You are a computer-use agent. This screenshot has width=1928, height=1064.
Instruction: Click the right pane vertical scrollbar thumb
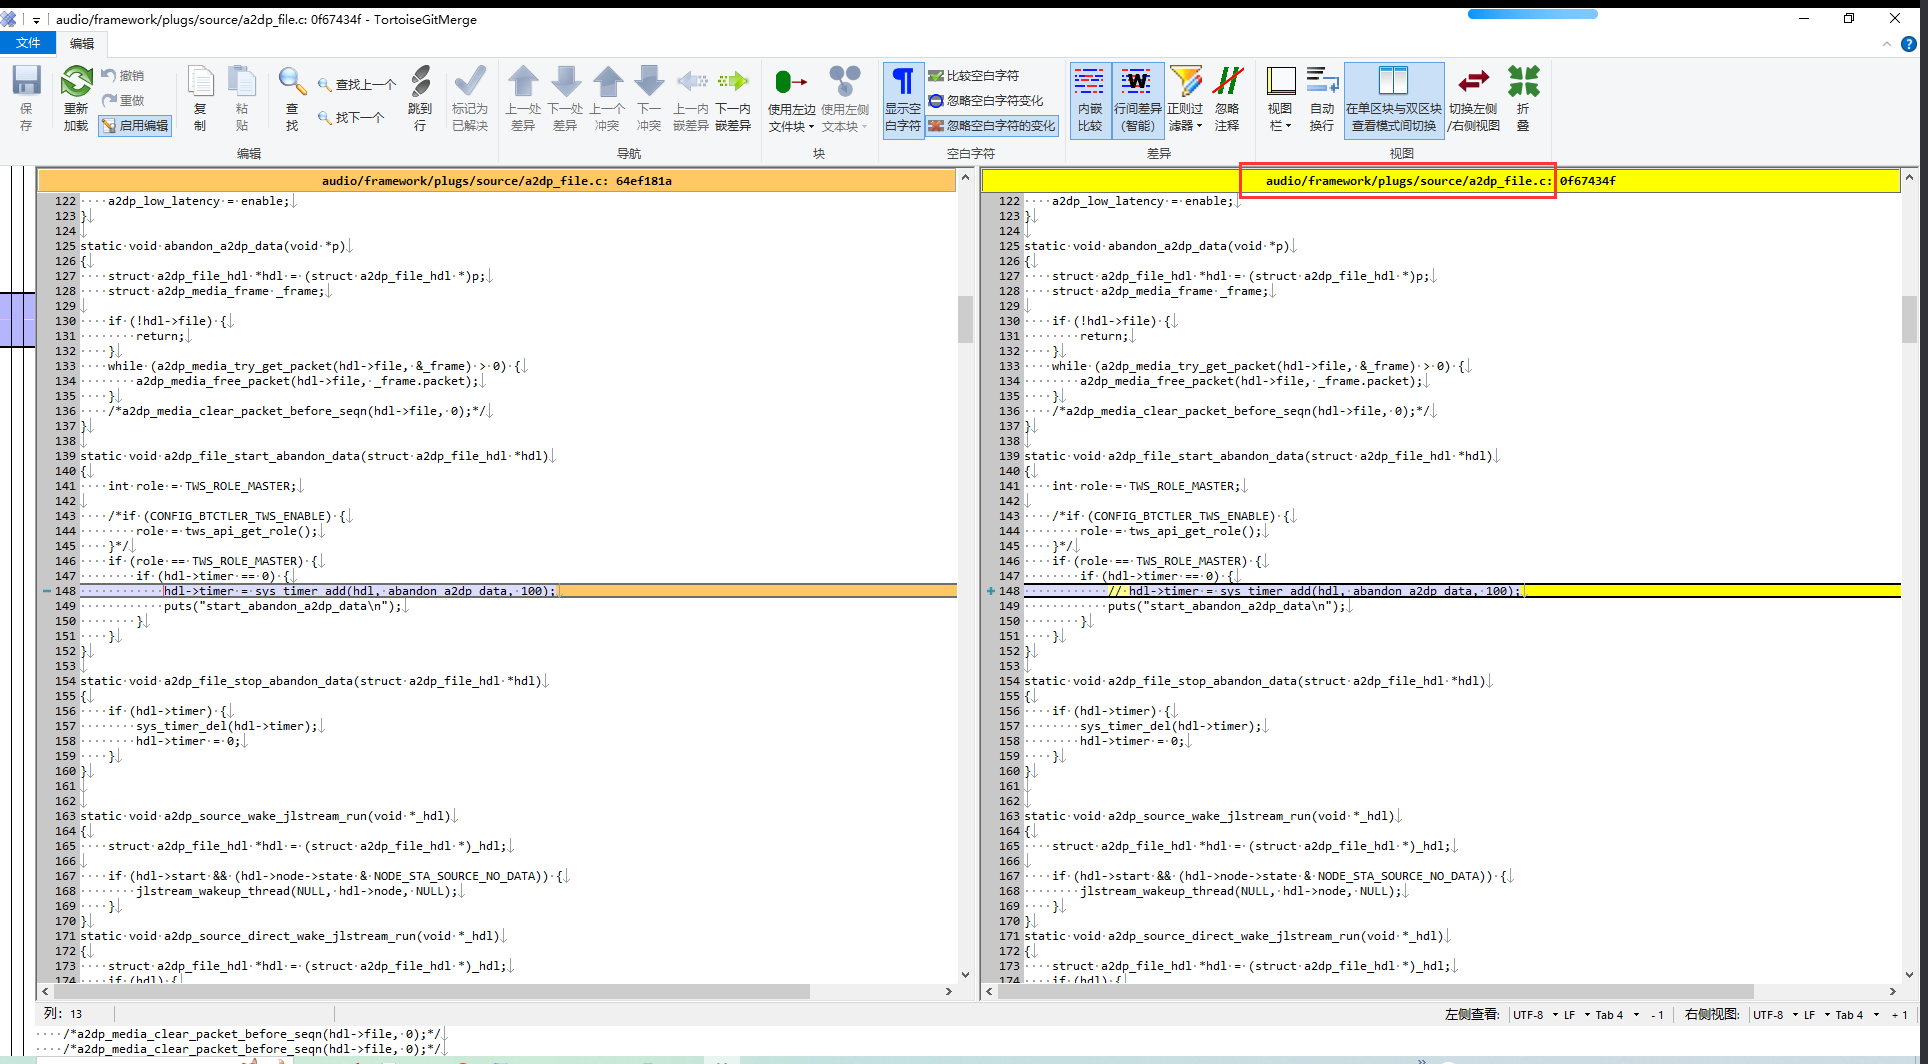coord(1909,319)
